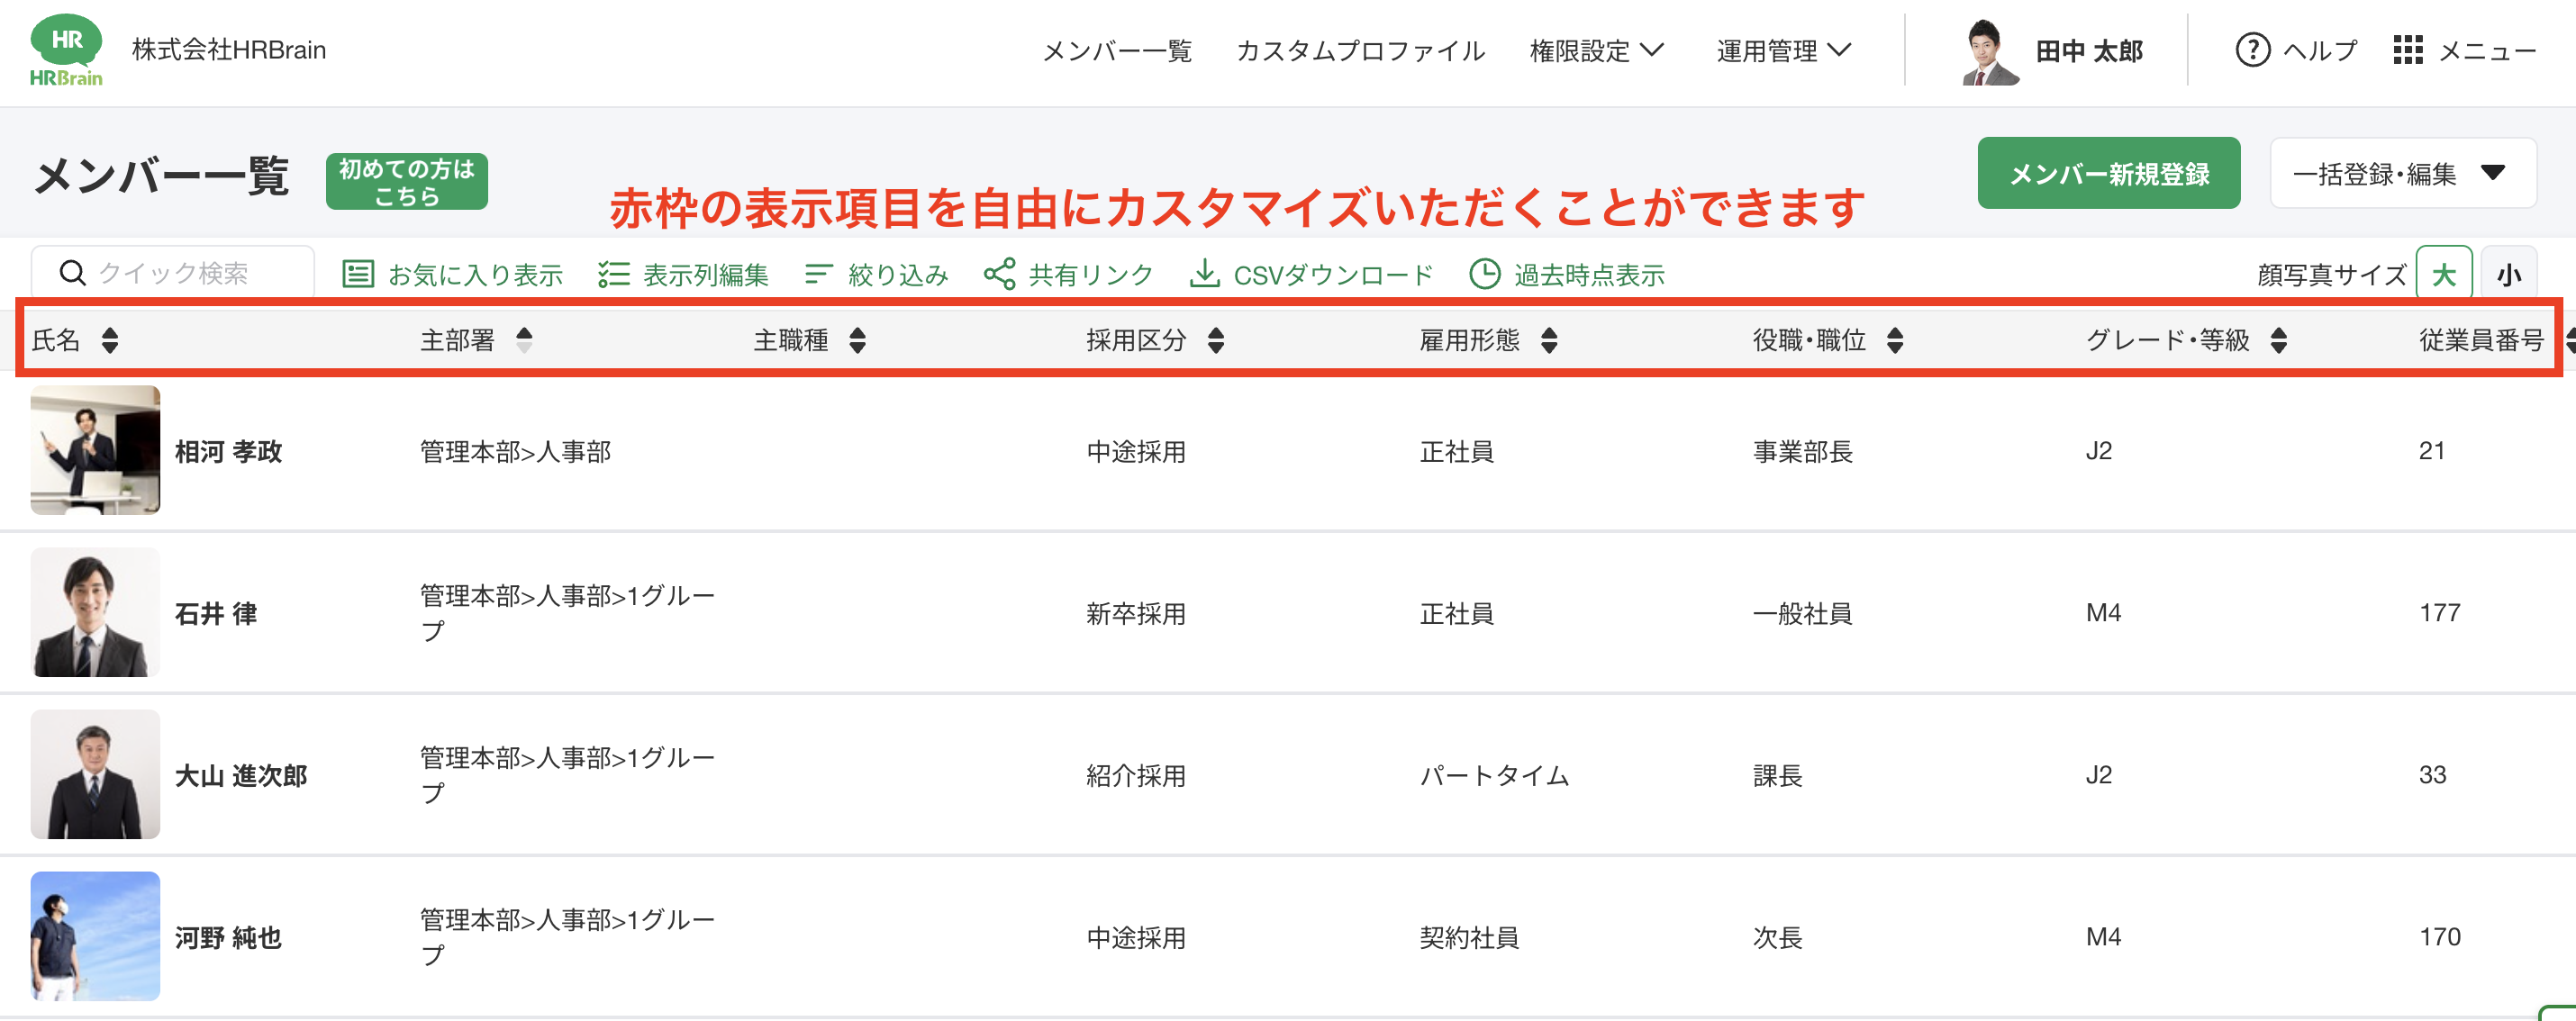
Task: Click the favorites display list icon
Action: [358, 274]
